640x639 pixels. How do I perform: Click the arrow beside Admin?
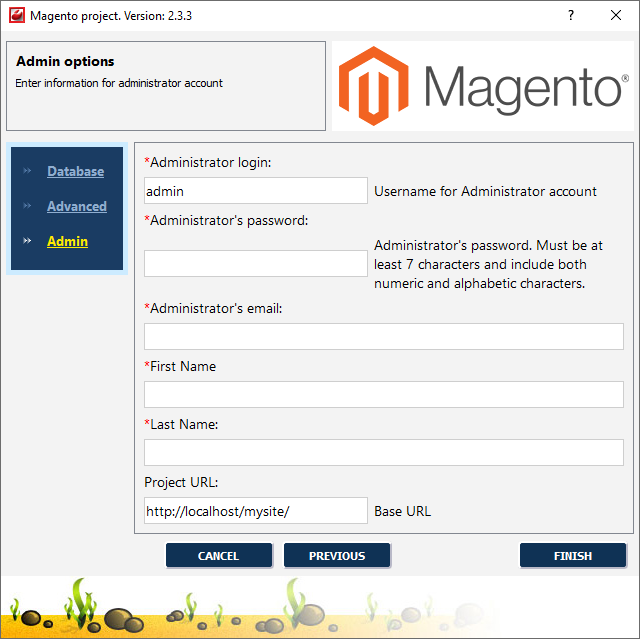click(x=27, y=241)
